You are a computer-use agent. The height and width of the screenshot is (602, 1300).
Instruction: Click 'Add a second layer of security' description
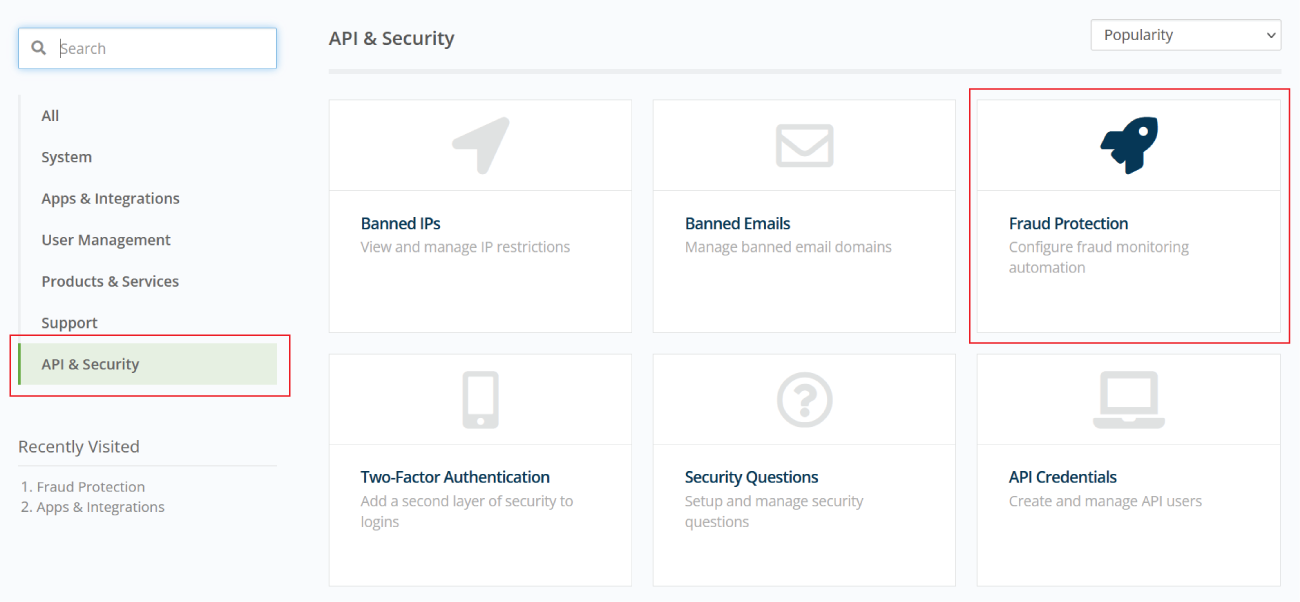(x=467, y=511)
